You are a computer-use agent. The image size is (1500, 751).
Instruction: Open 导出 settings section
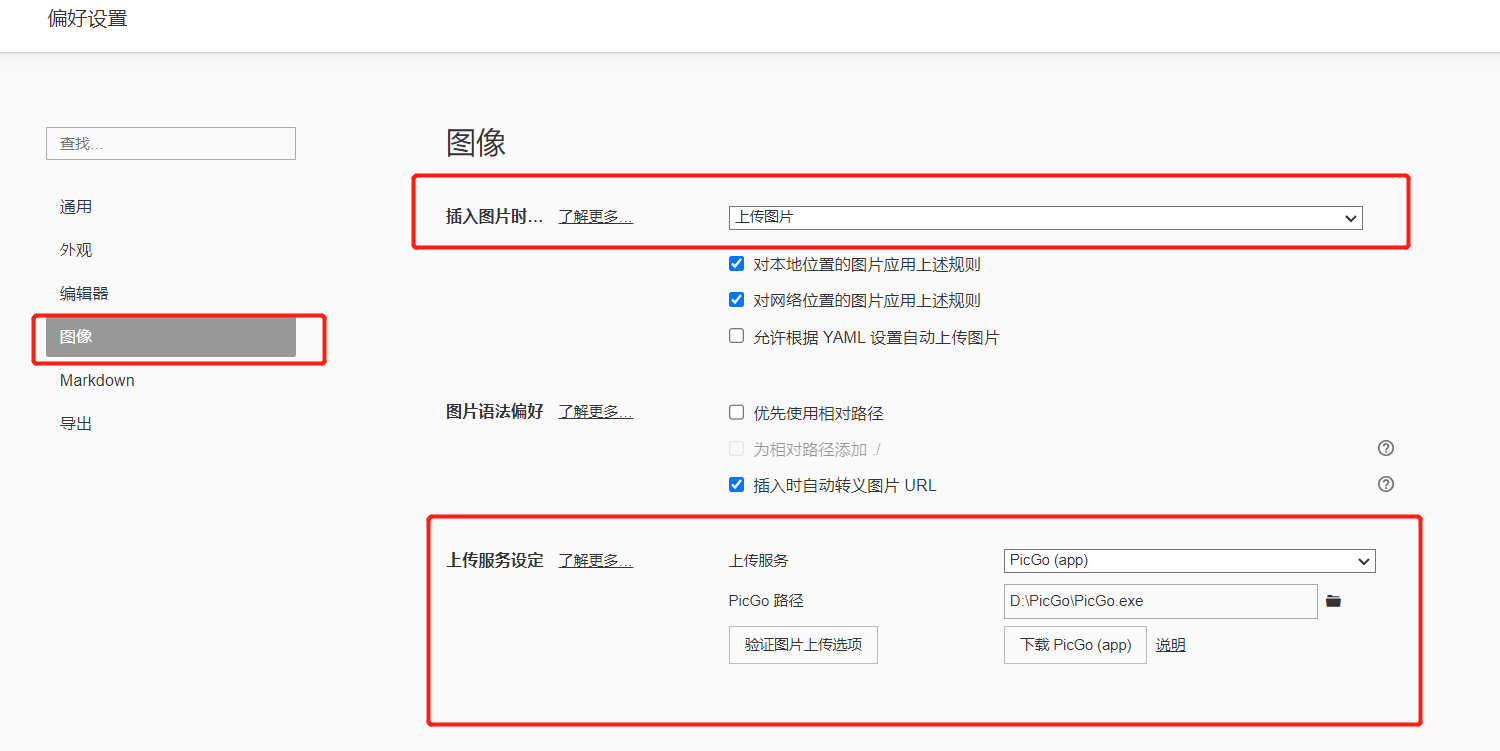pyautogui.click(x=76, y=424)
